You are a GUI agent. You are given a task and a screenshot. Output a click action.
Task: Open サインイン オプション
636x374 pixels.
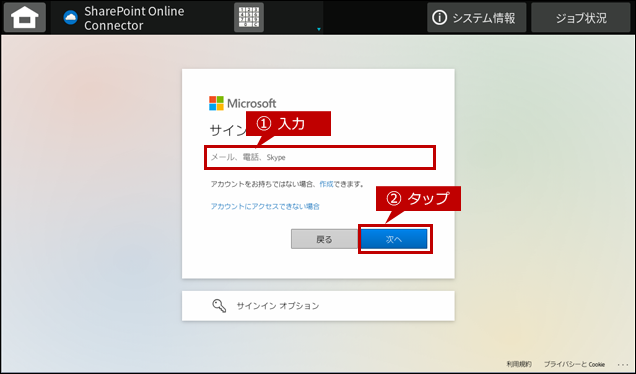click(x=318, y=306)
